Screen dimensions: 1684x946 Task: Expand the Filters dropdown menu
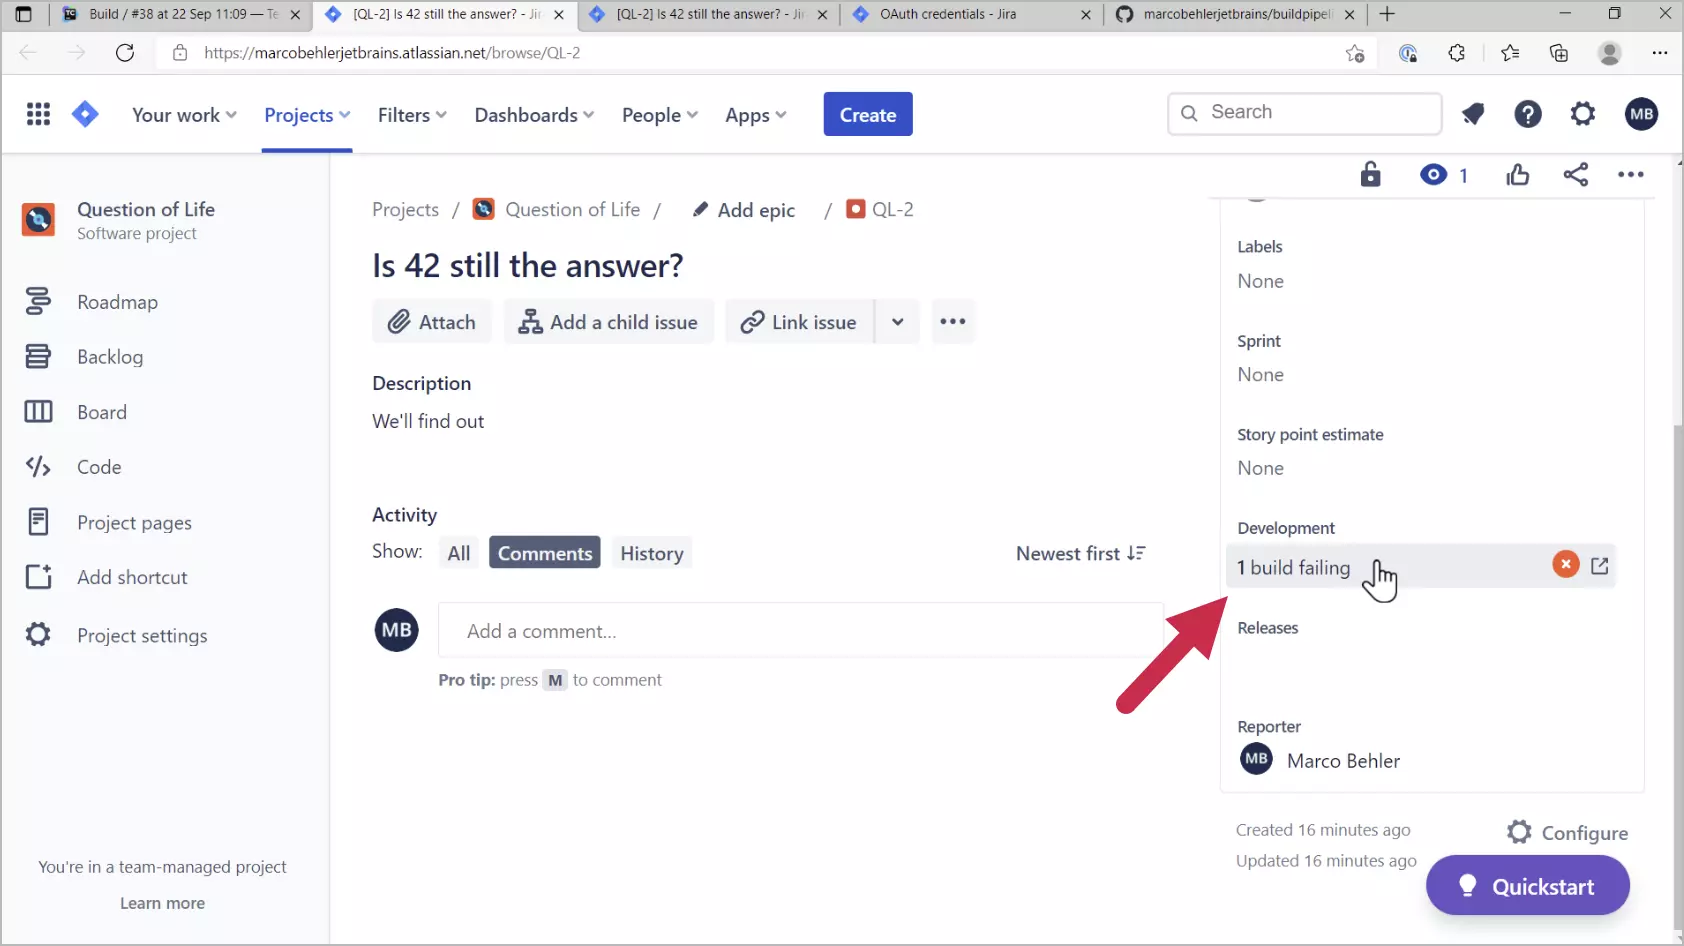click(x=412, y=115)
